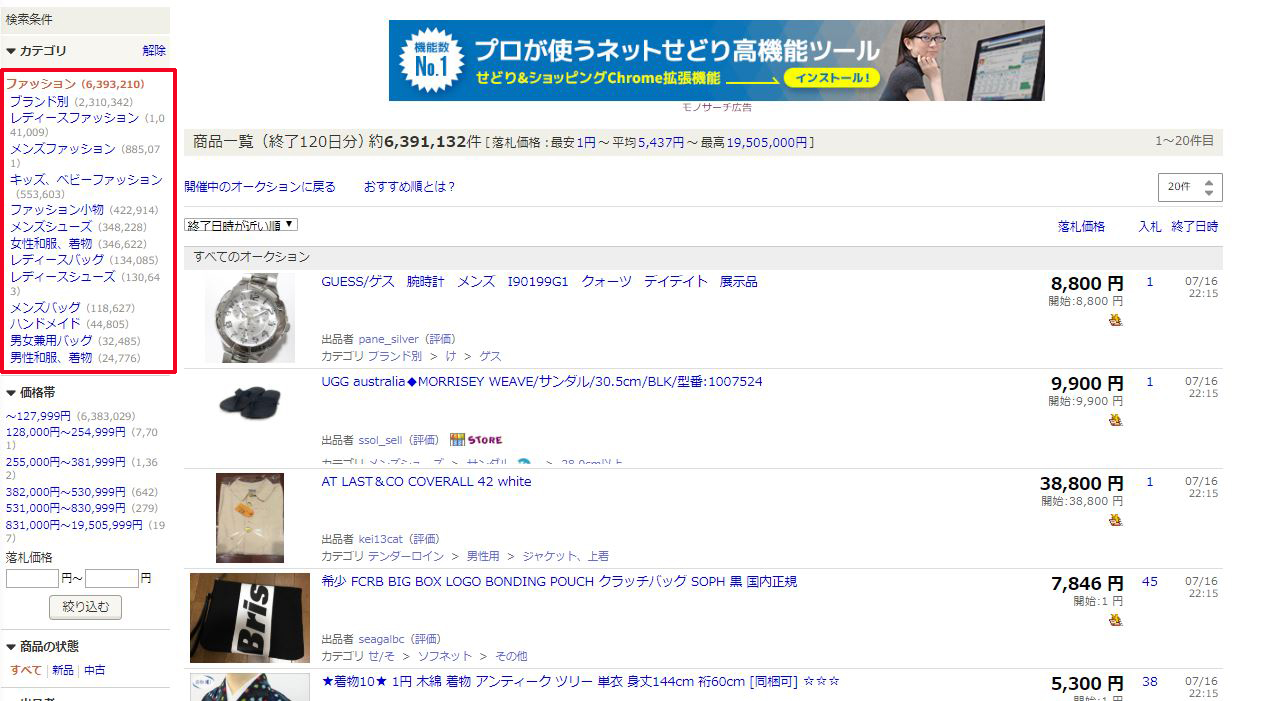Sort by the 落札価格 column header
The height and width of the screenshot is (701, 1271).
pos(1082,227)
